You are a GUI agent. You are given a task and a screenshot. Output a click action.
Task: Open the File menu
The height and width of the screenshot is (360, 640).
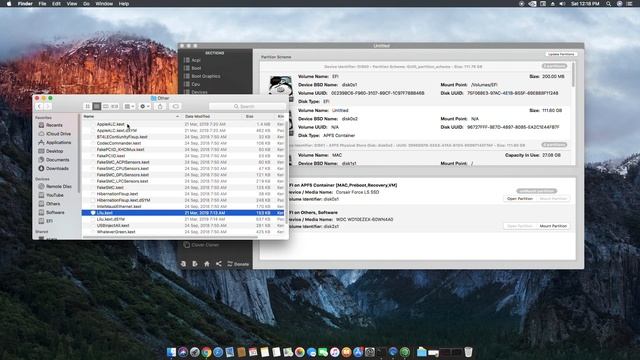pos(42,4)
